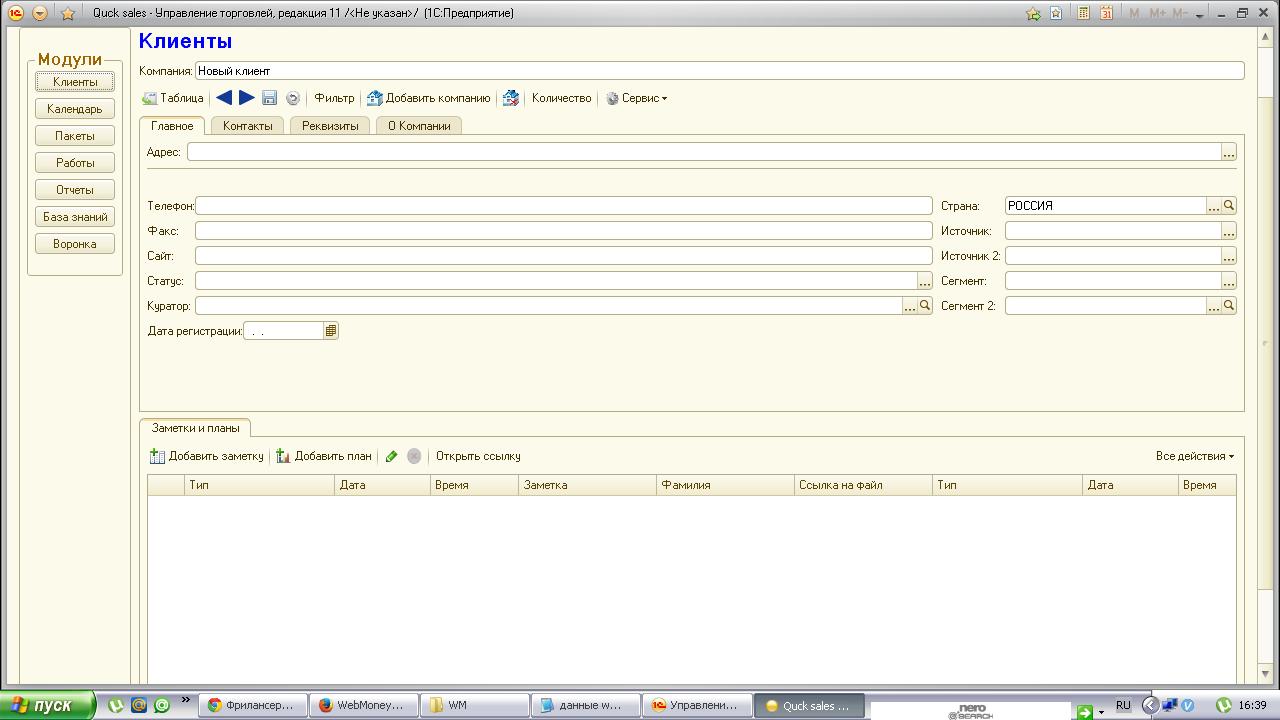Click the green pencil edit icon
Screen dimensions: 1280x720
[392, 456]
